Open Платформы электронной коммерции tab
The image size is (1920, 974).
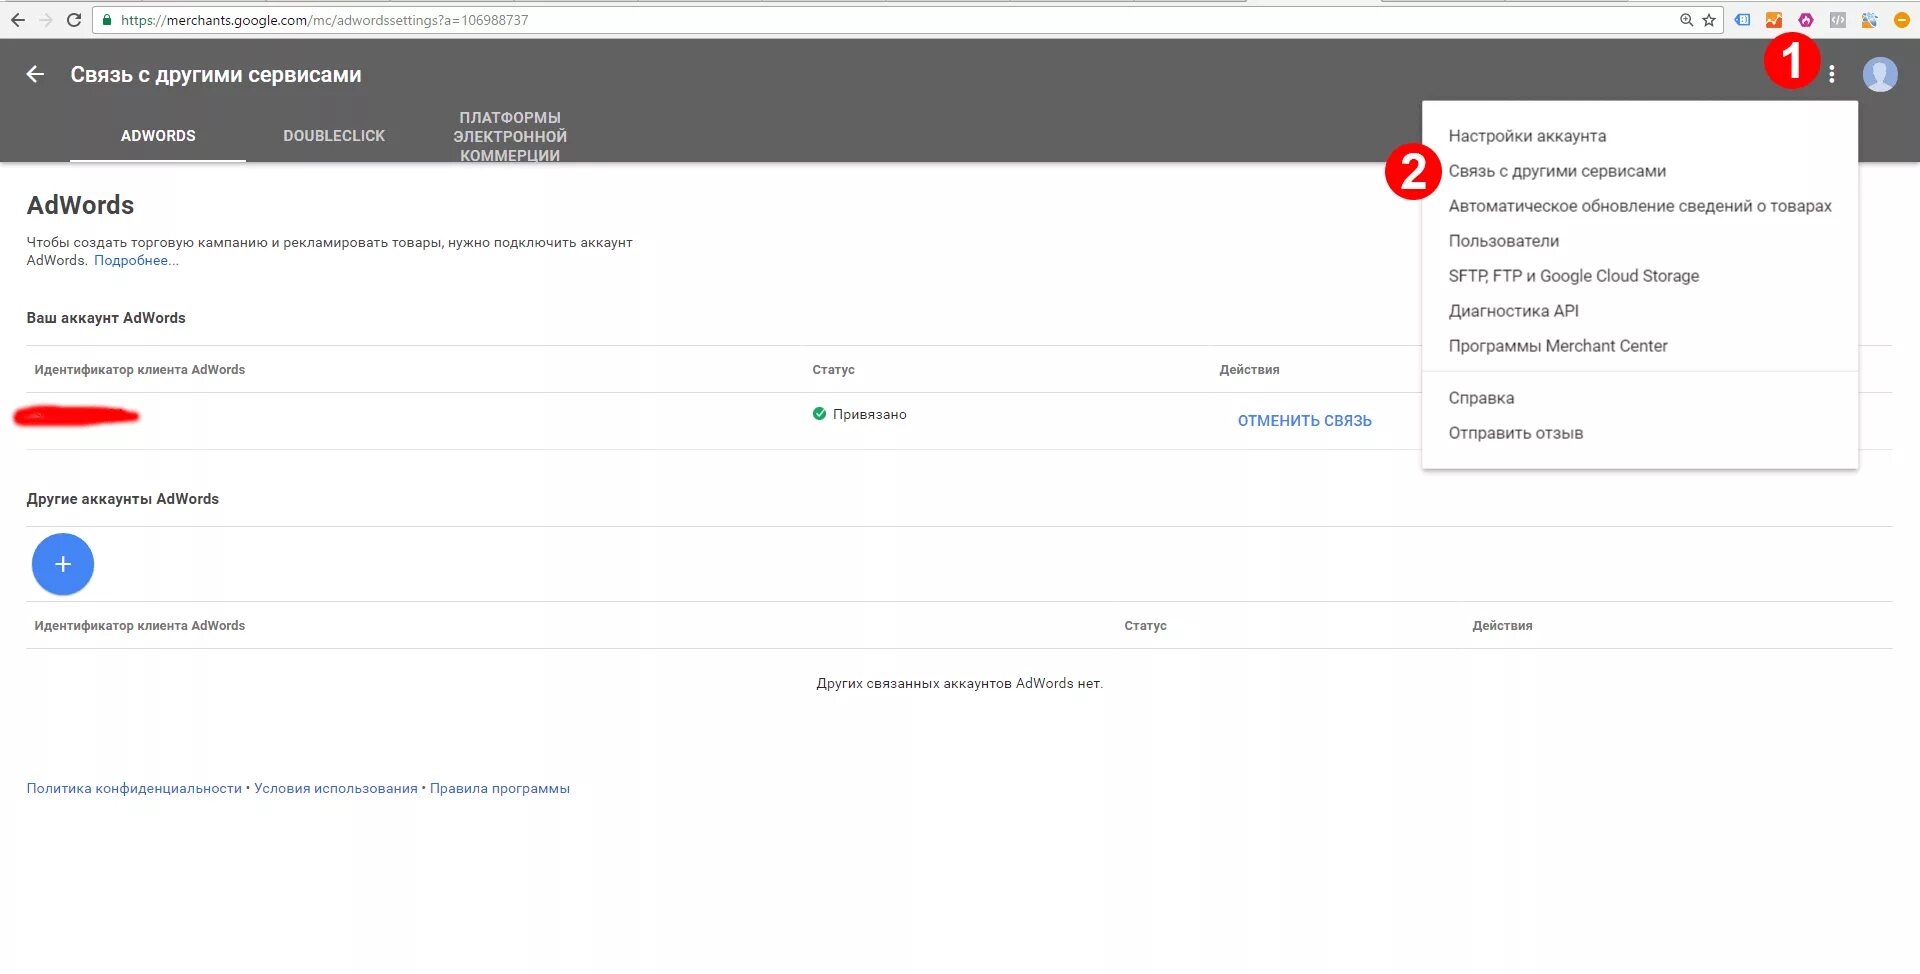510,136
